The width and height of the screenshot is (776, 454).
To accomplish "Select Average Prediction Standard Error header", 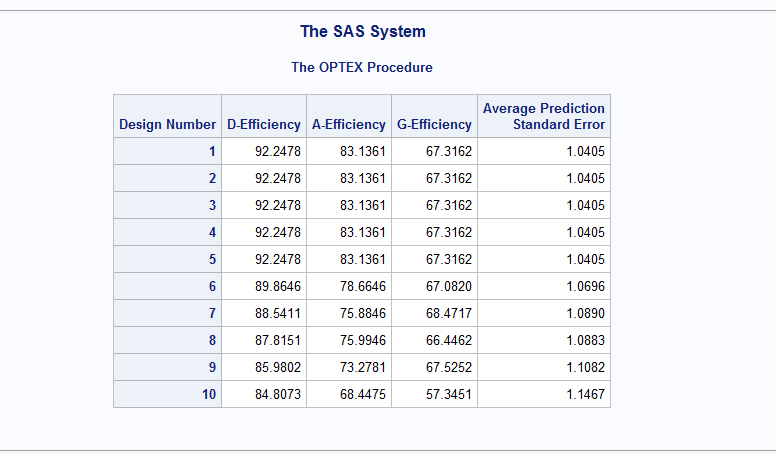I will coord(544,116).
